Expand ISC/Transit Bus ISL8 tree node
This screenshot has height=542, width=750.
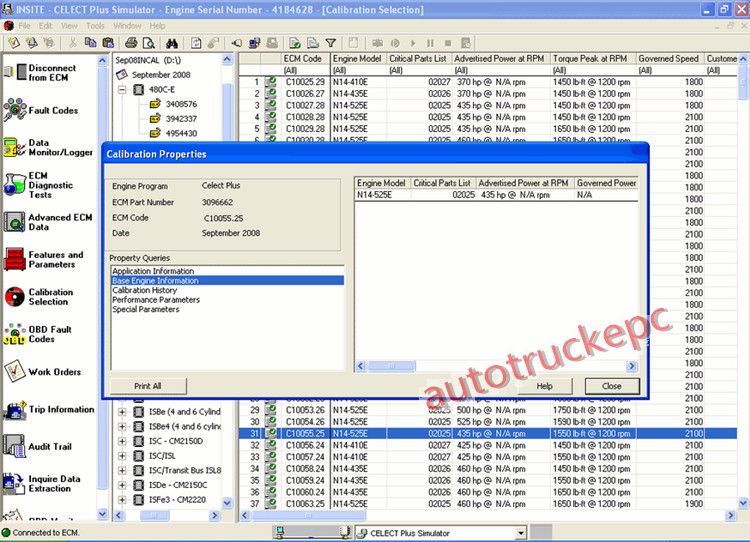(122, 470)
